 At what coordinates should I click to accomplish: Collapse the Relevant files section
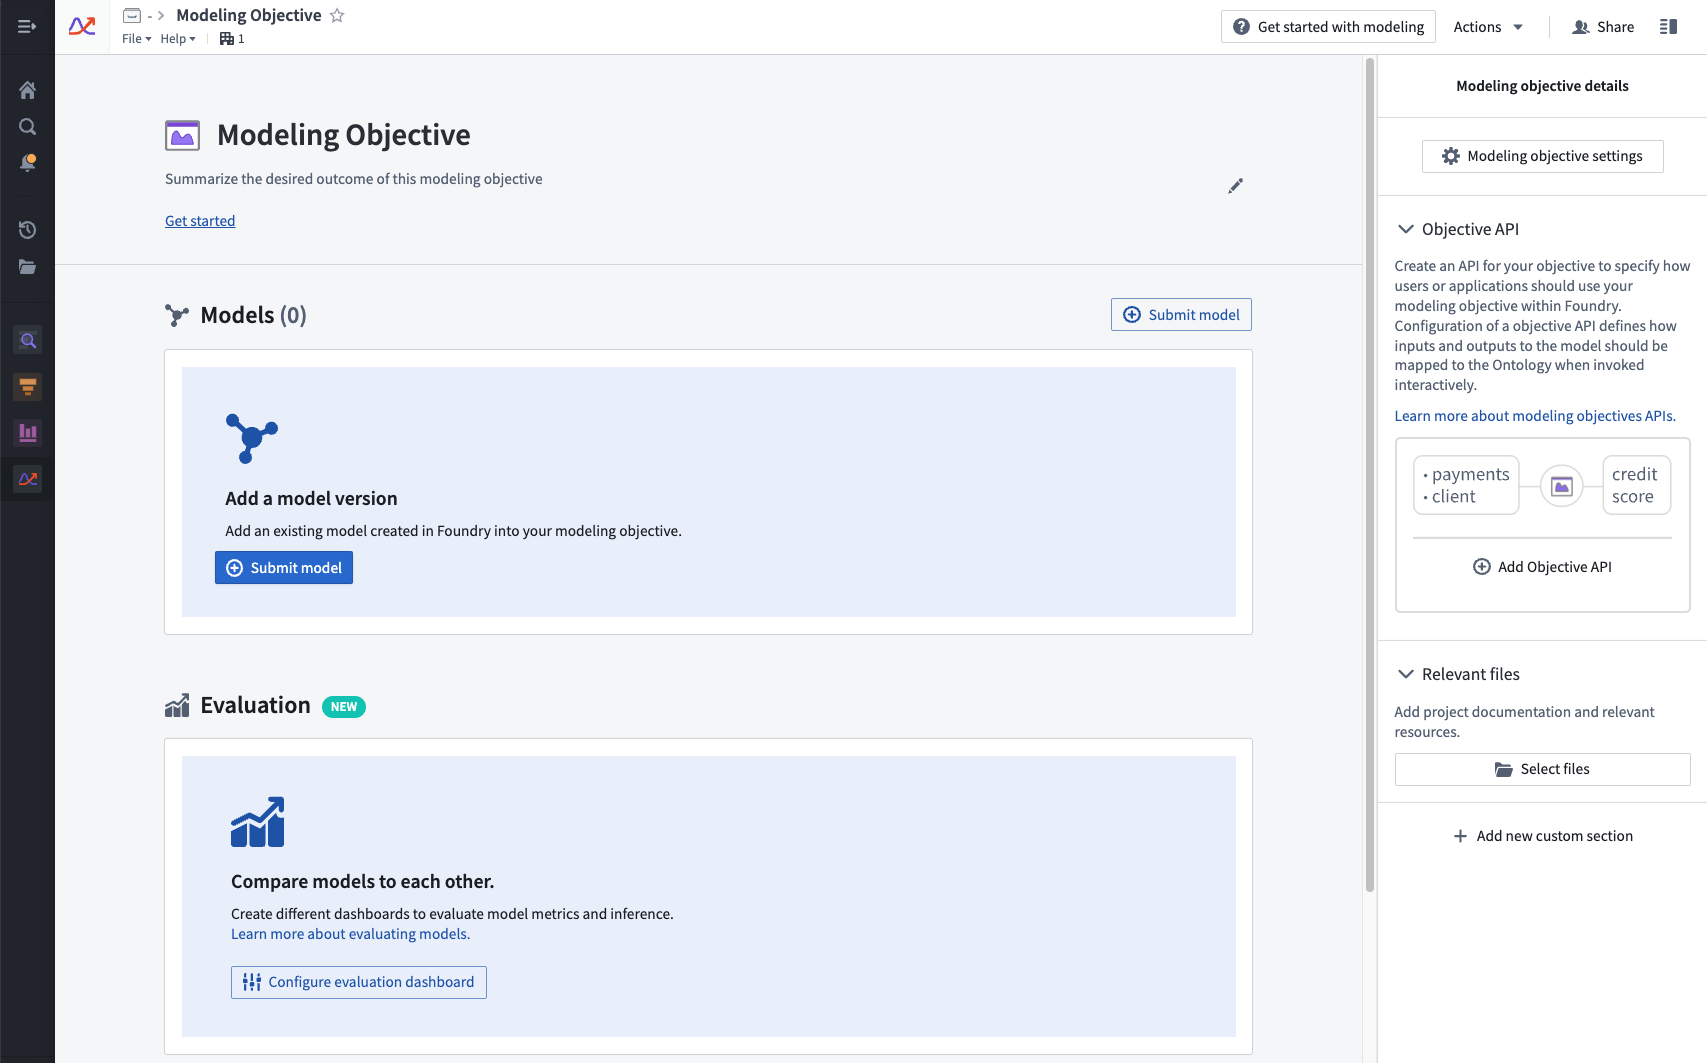tap(1405, 674)
